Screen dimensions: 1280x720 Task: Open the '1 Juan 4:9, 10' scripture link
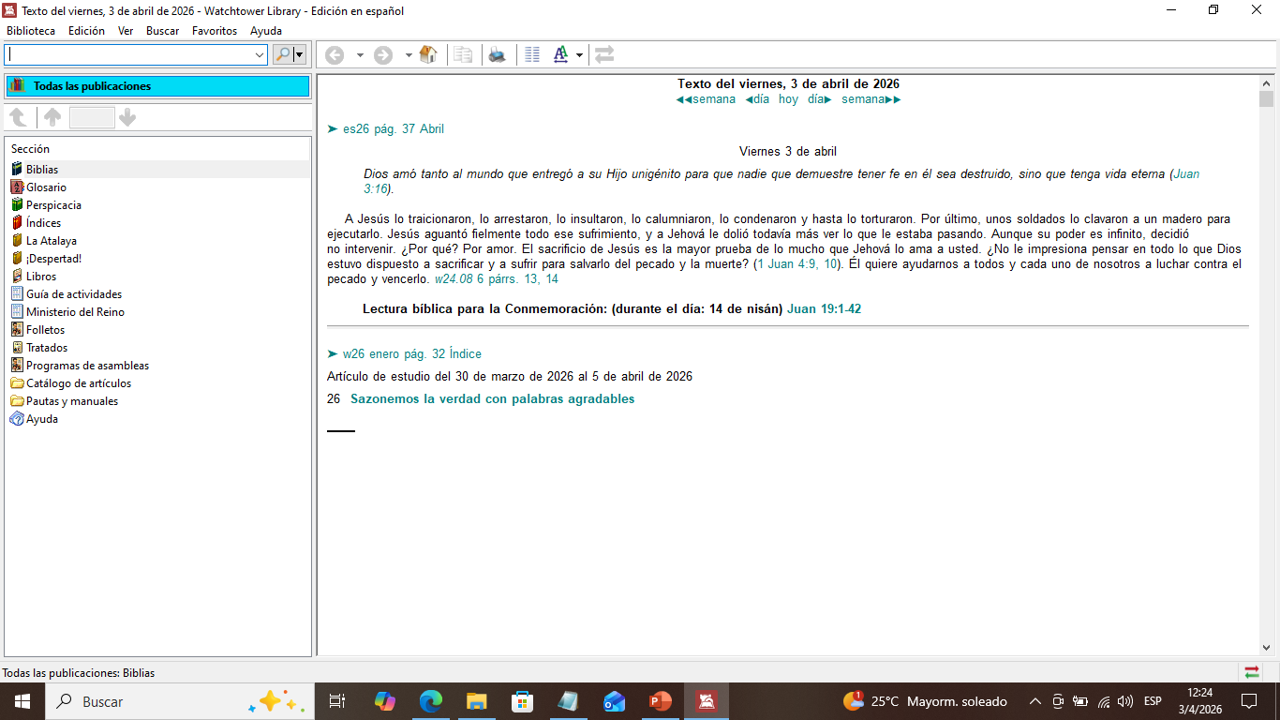pos(799,264)
